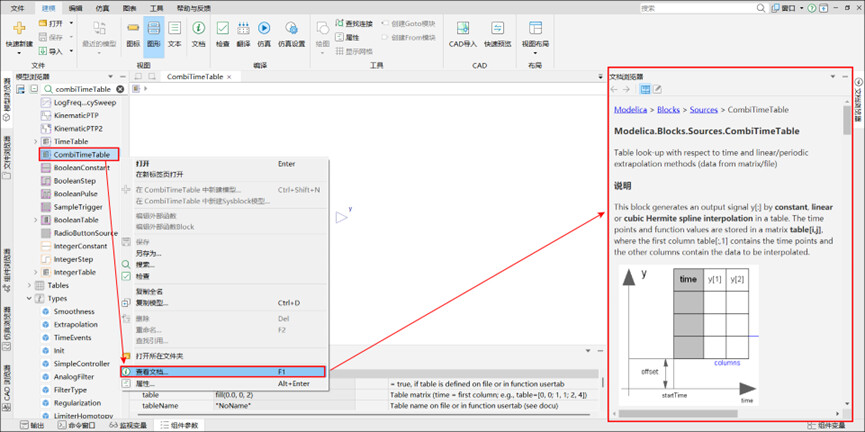
Task: Open the 打开 dropdown arrow
Action: coord(71,23)
